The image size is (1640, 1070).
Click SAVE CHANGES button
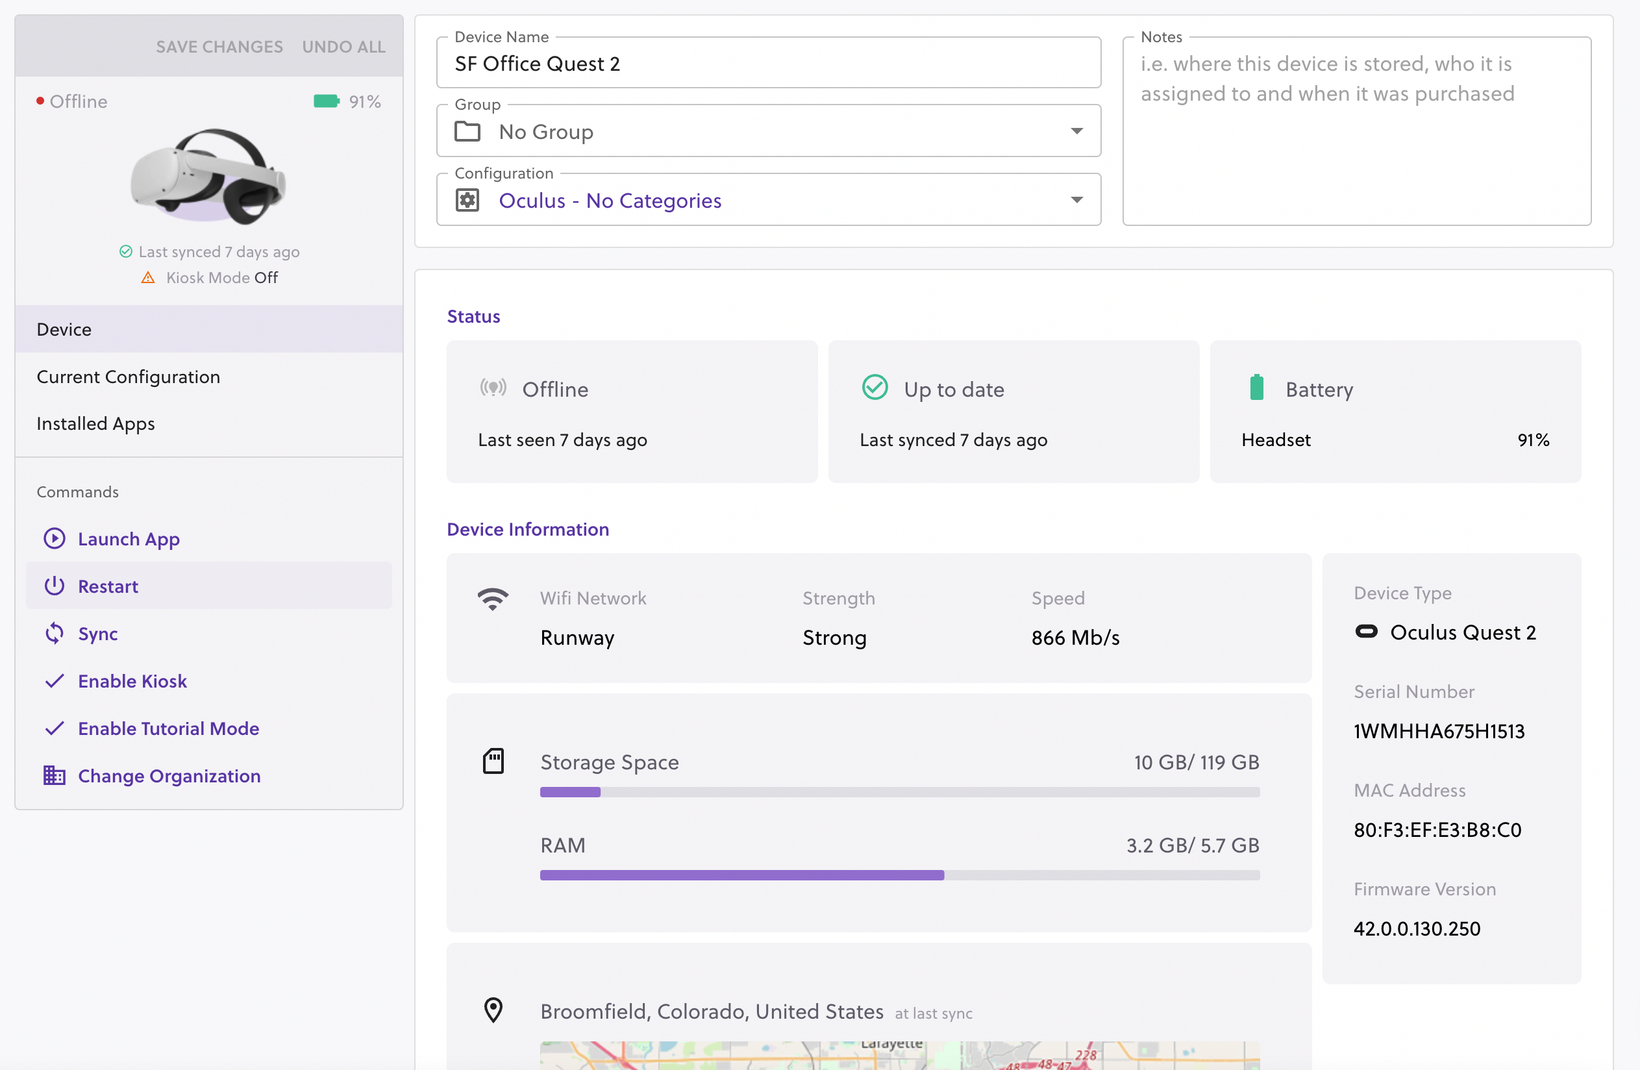click(x=219, y=47)
